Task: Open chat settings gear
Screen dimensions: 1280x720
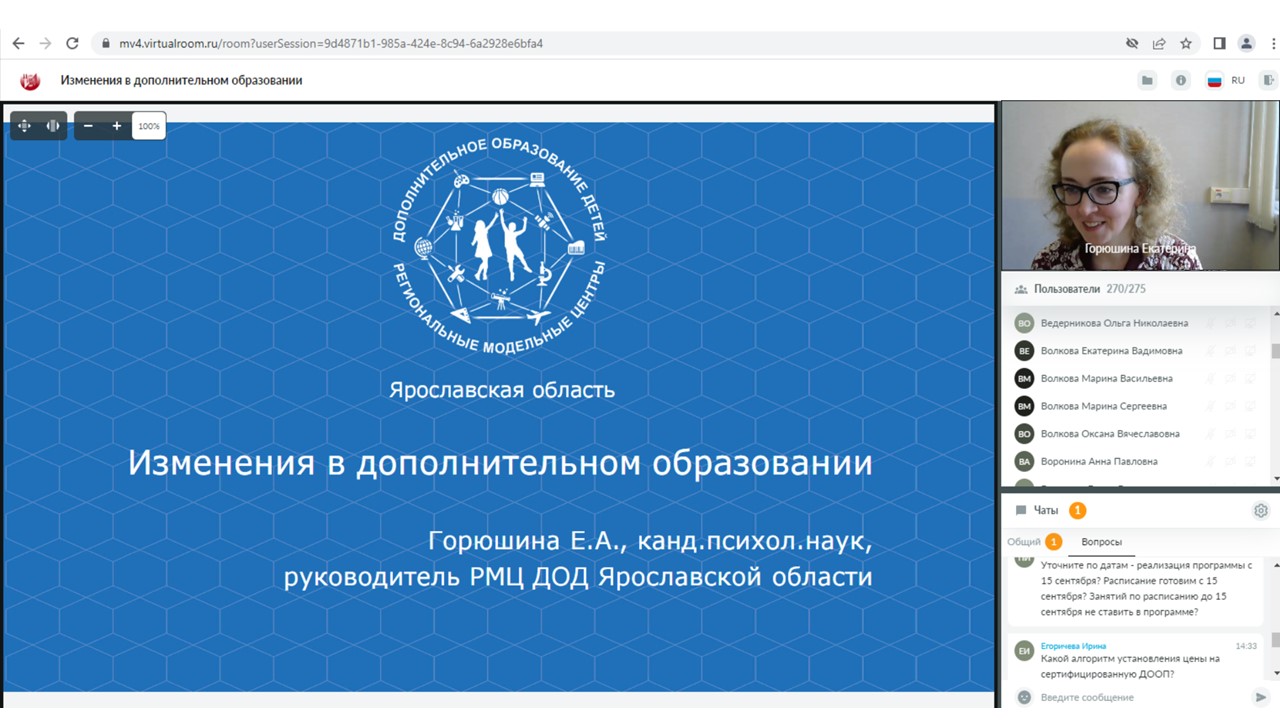Action: point(1261,510)
